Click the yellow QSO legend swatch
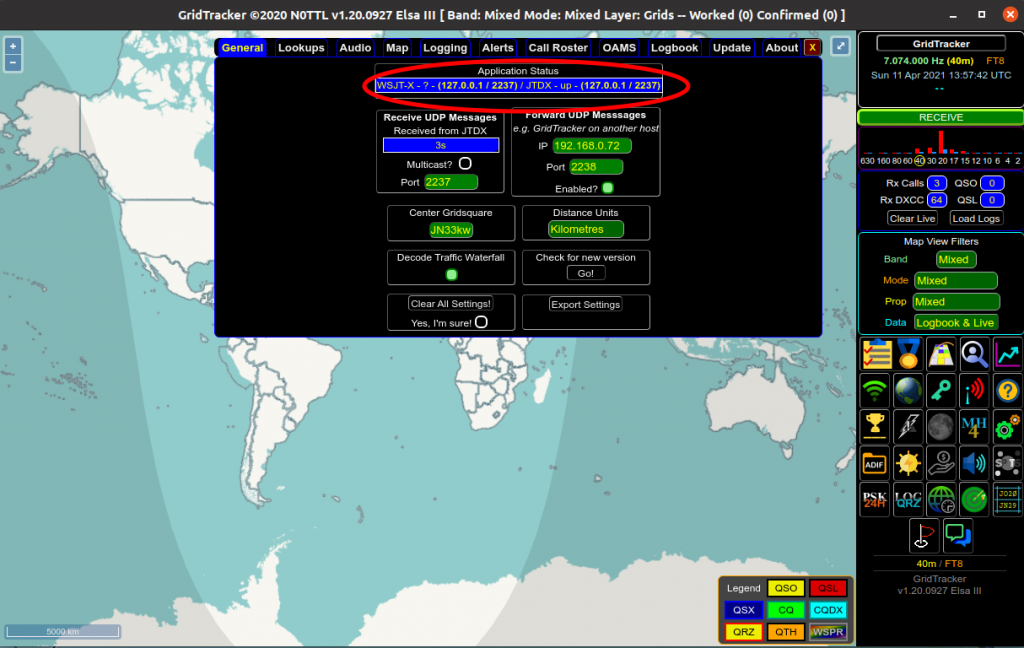The height and width of the screenshot is (648, 1024). pos(786,588)
